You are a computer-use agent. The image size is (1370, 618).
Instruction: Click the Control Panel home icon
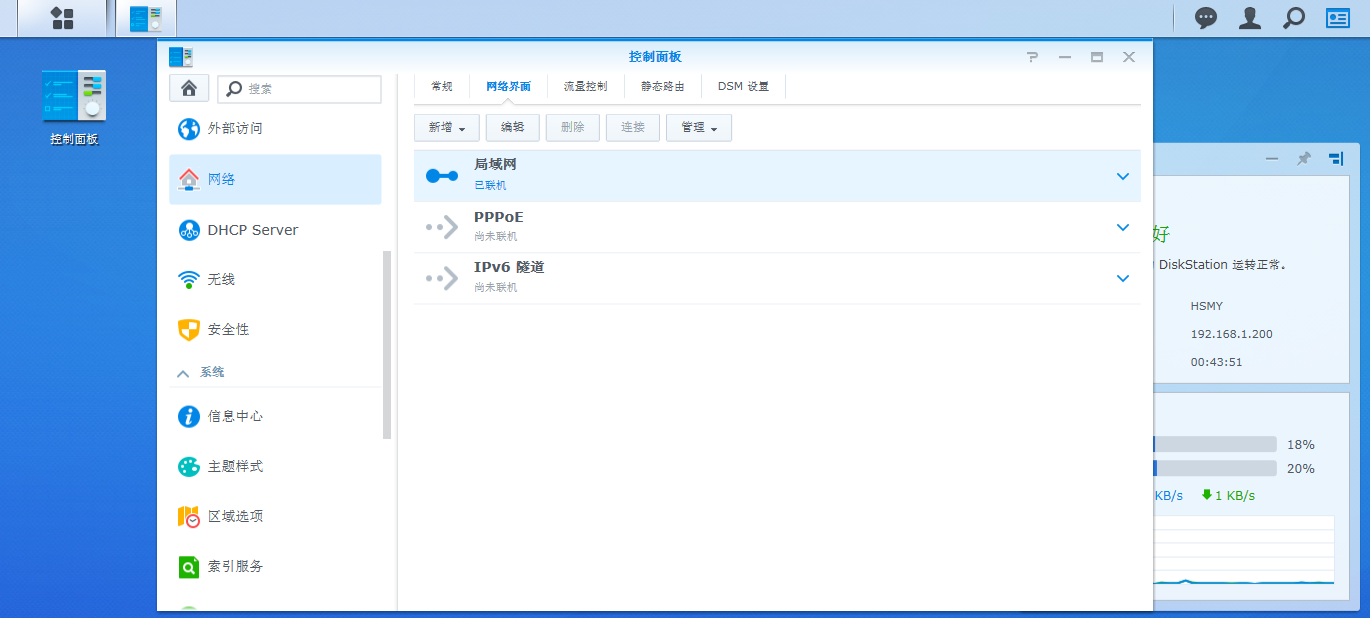[189, 88]
